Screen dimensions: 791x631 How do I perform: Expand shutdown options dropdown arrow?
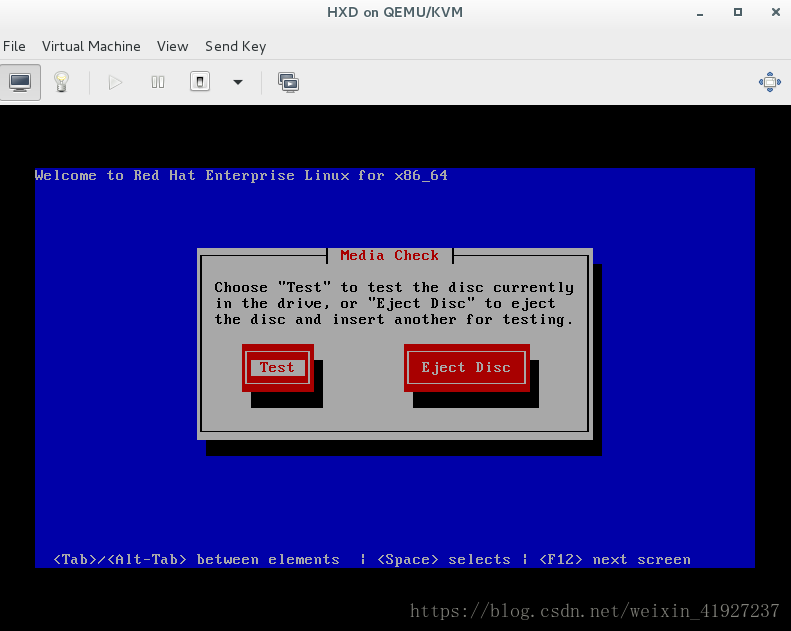tap(238, 82)
